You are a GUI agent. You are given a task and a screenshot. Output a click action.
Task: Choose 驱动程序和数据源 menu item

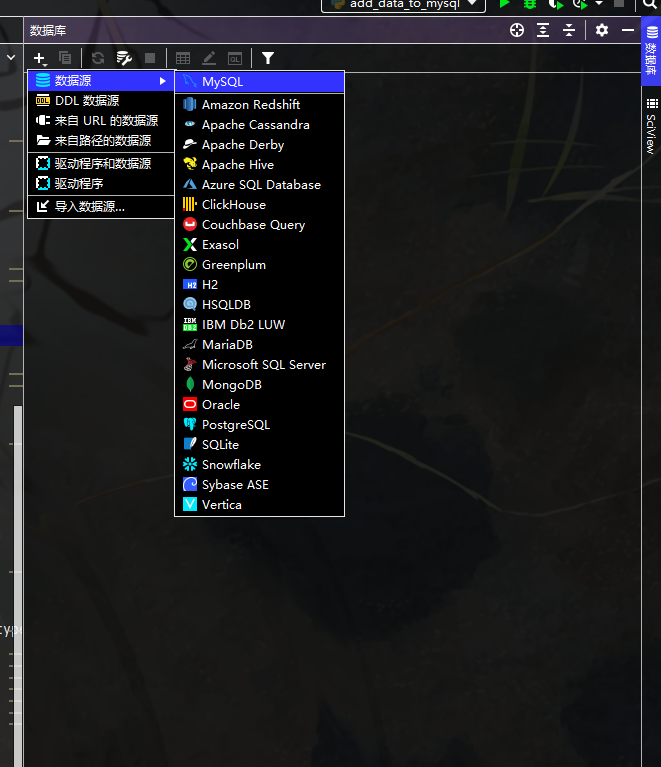(101, 163)
